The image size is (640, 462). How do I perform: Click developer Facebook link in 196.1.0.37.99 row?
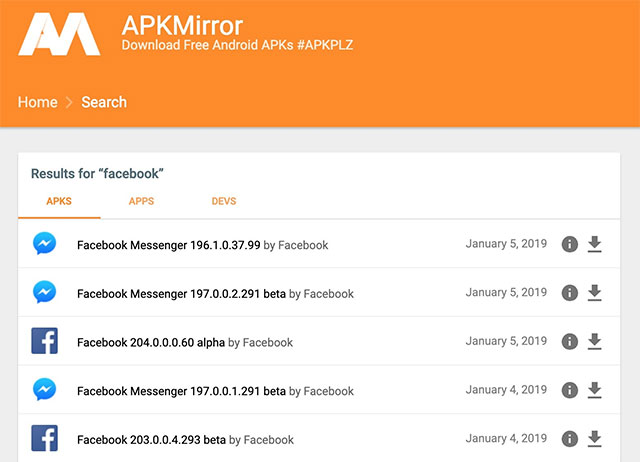click(303, 245)
